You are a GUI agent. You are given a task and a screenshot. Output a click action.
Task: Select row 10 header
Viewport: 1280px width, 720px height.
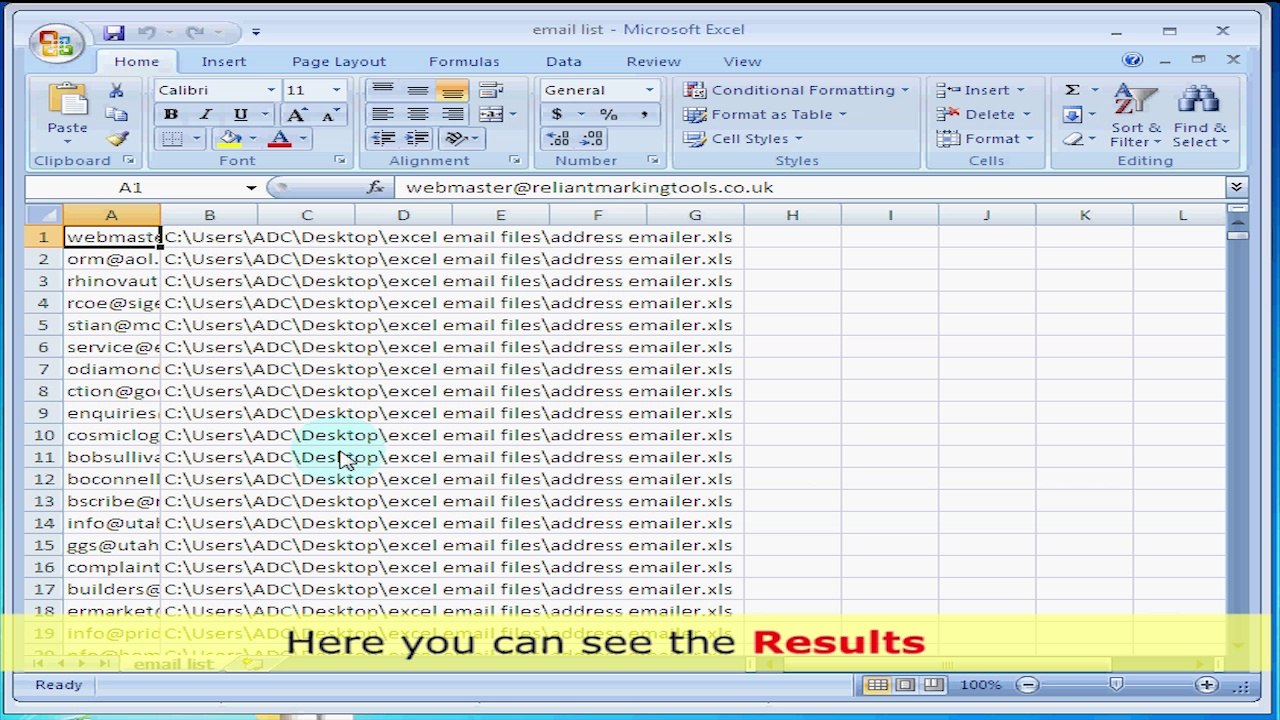44,435
